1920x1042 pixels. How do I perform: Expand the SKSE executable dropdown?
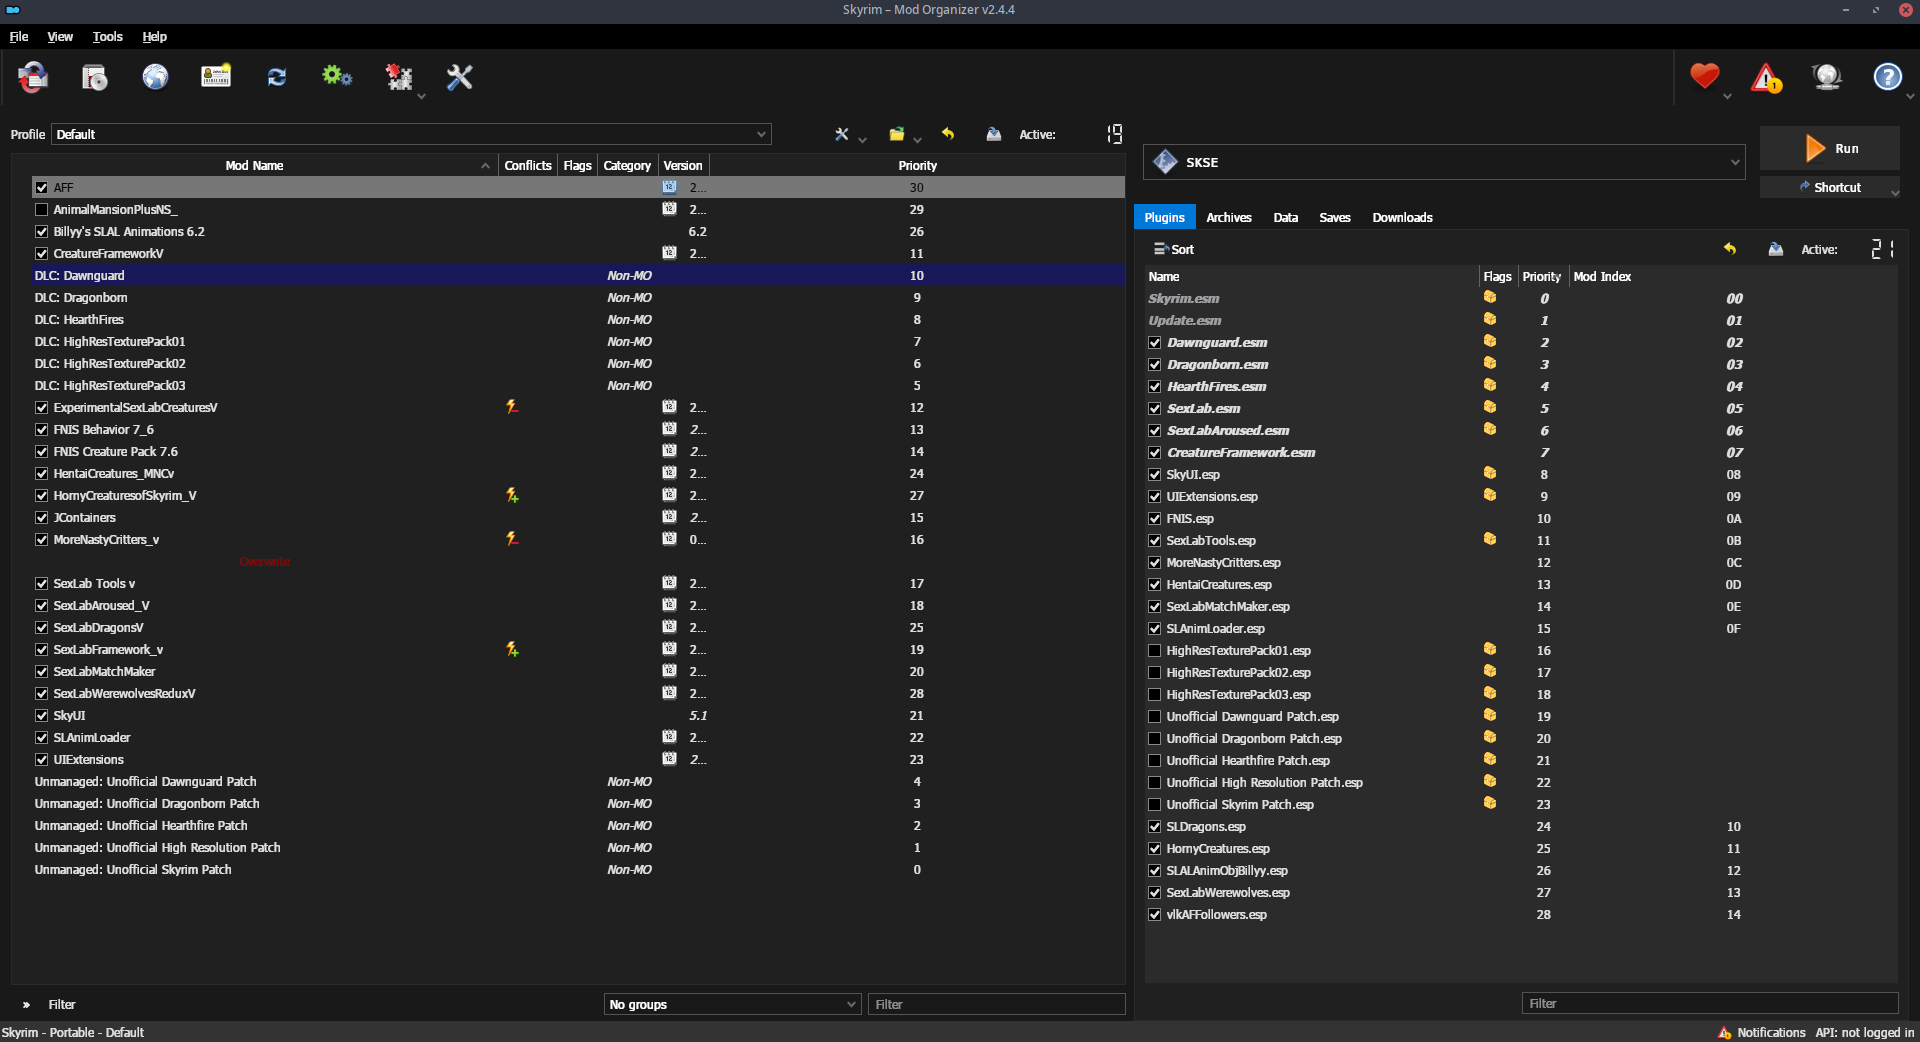tap(1444, 162)
